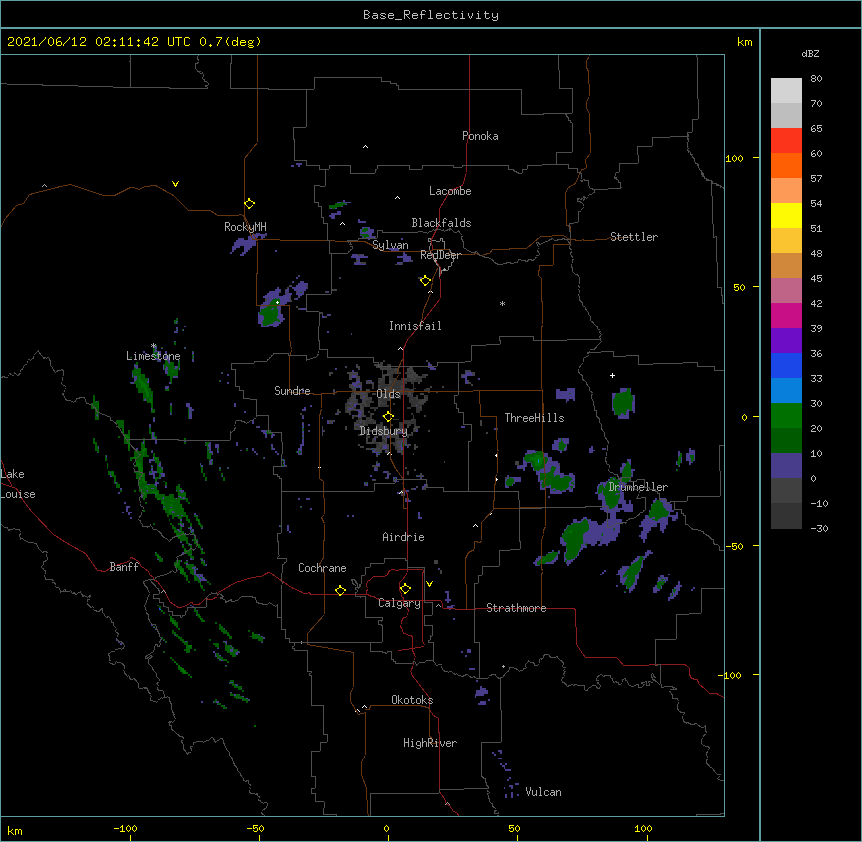Click the dBZ legend heading
The height and width of the screenshot is (842, 862).
click(810, 54)
